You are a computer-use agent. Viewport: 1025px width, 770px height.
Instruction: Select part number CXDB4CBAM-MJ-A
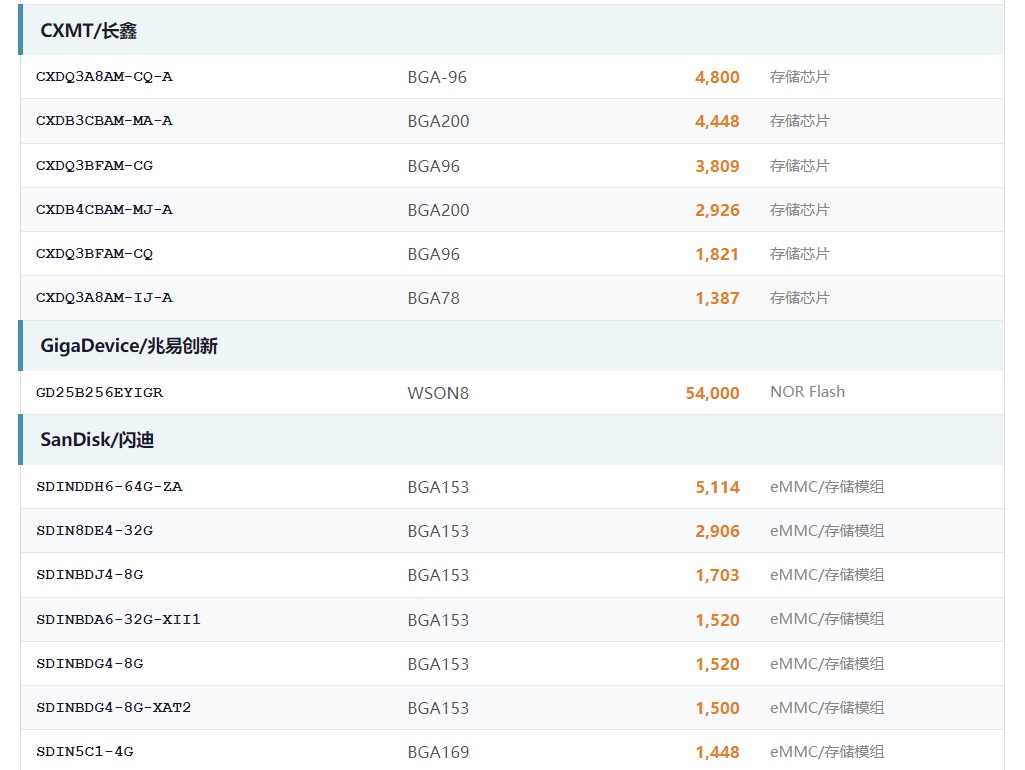[x=104, y=210]
